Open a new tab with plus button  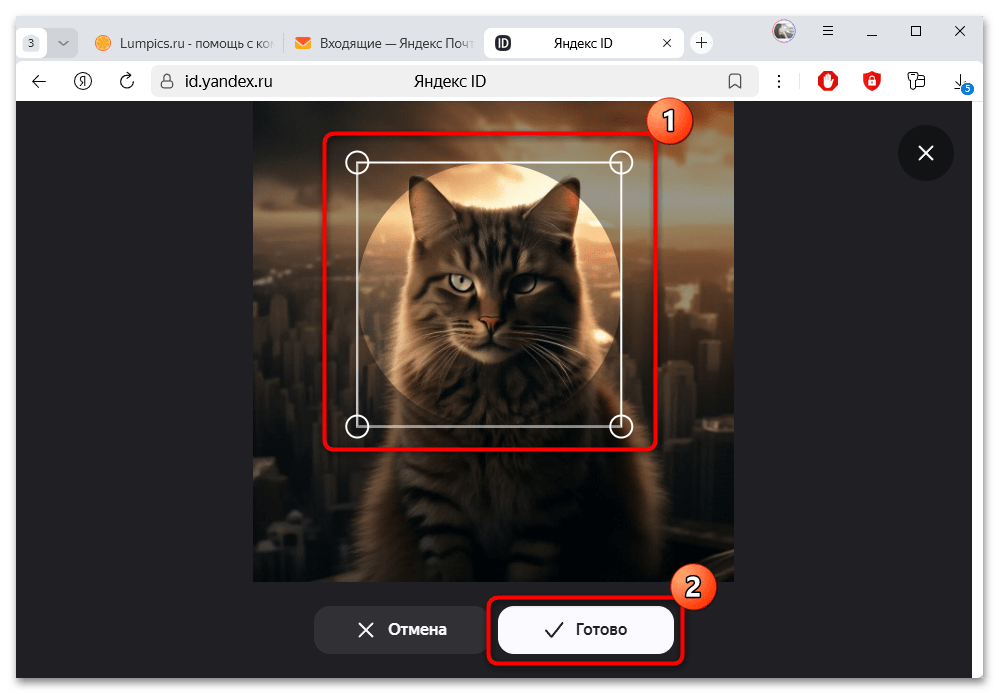[702, 43]
